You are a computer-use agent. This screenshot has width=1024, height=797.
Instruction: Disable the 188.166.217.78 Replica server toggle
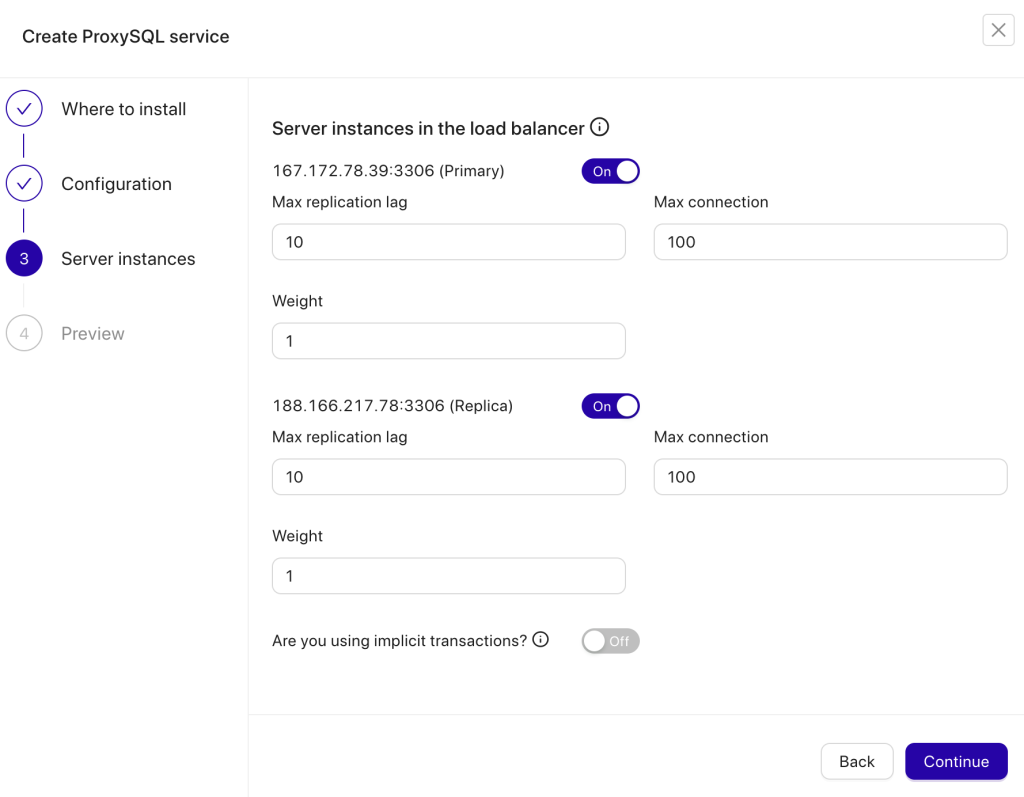click(610, 406)
